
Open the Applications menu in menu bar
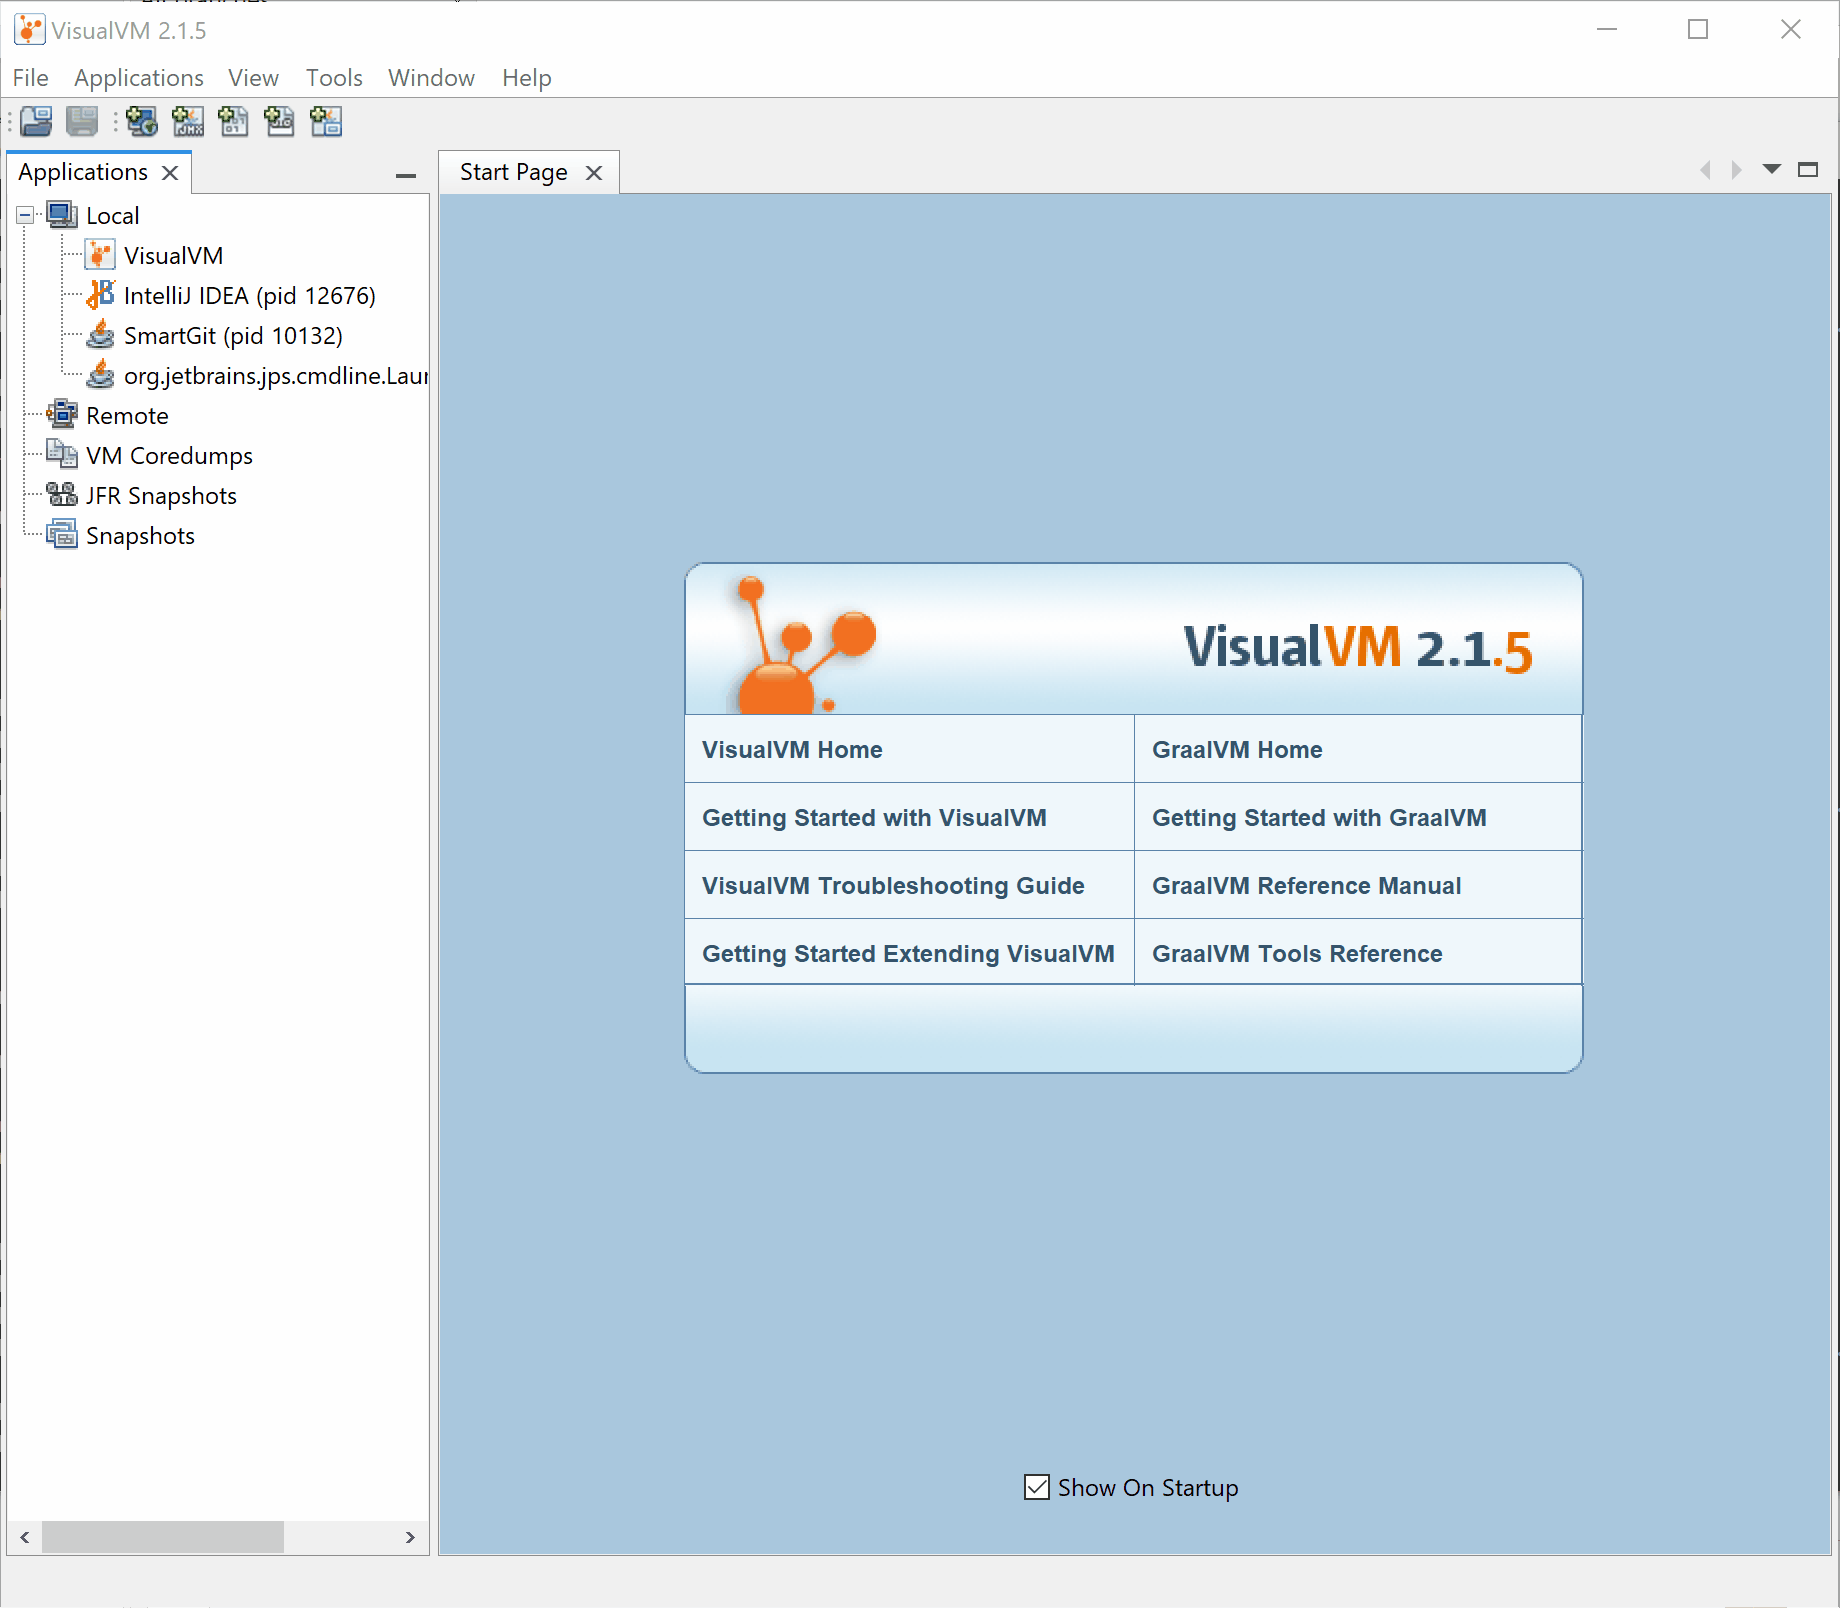click(138, 78)
